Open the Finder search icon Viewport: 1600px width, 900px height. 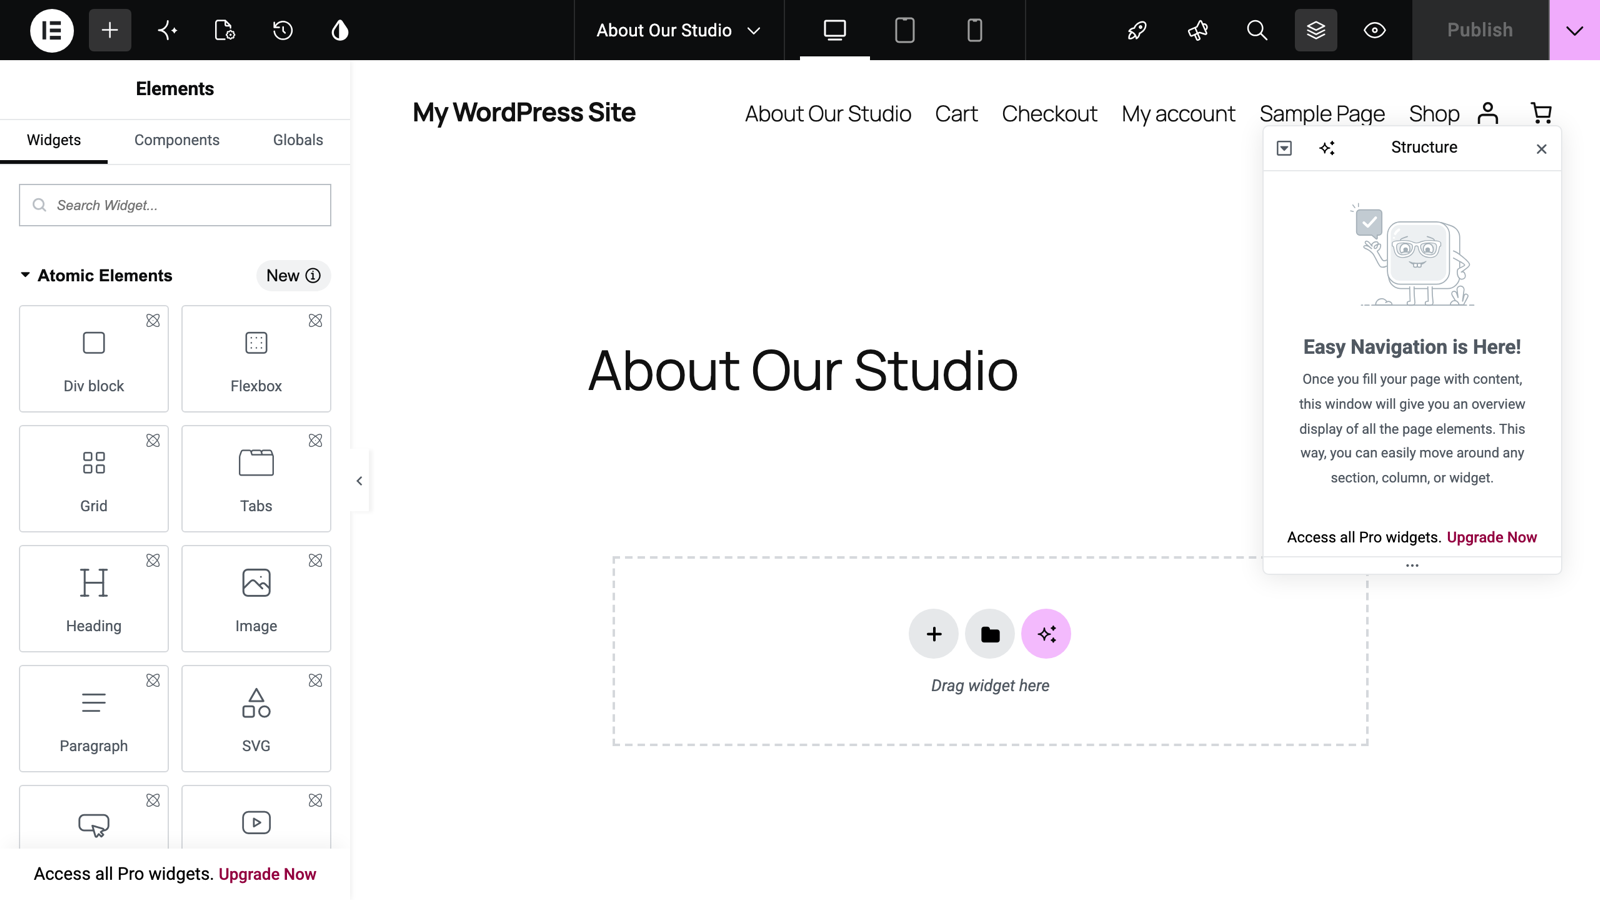click(1257, 30)
